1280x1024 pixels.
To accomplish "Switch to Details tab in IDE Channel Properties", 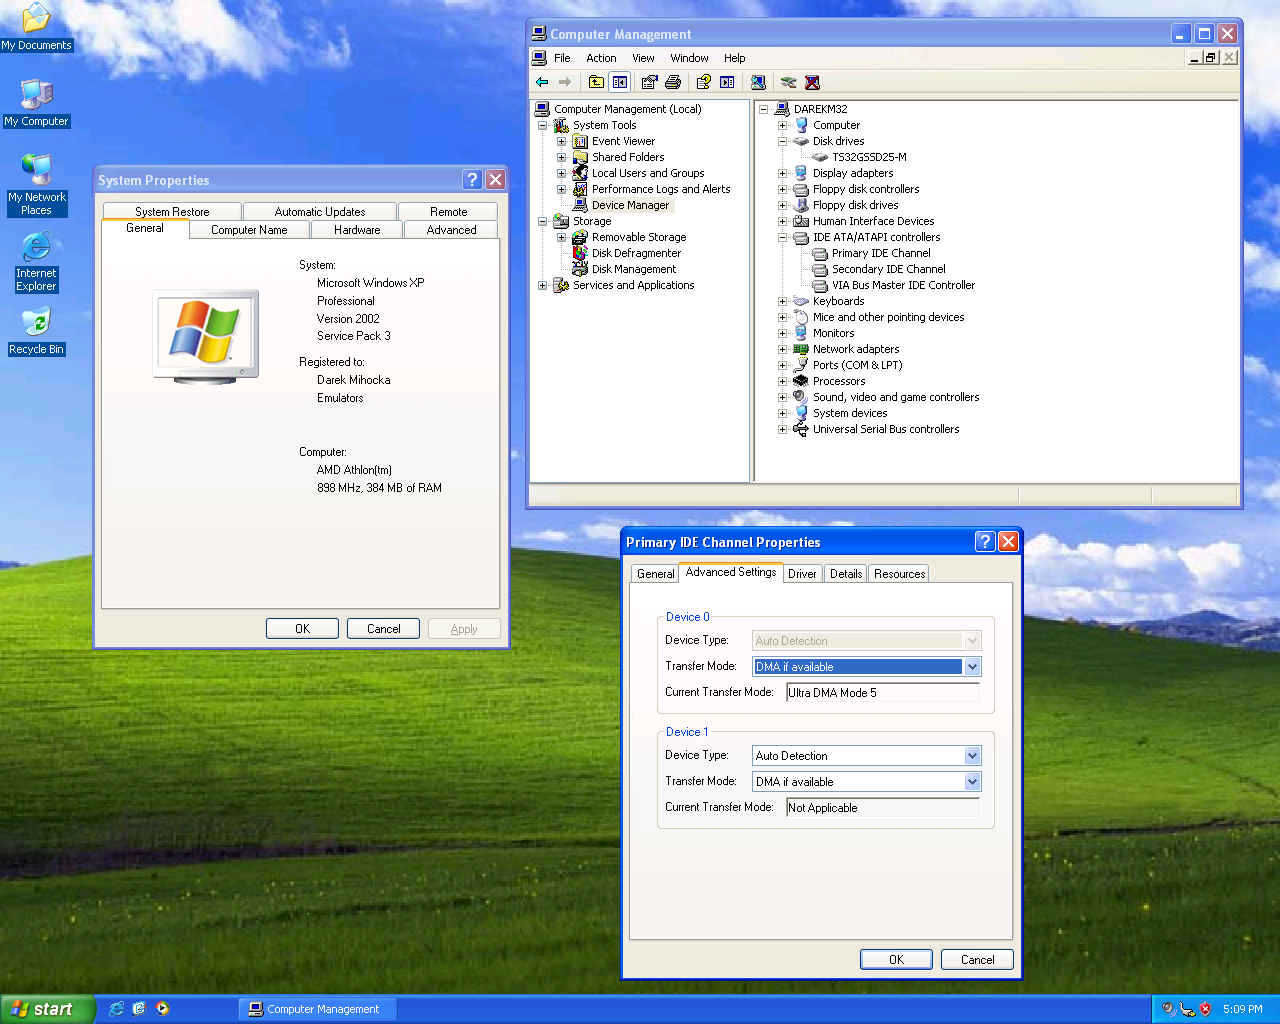I will point(846,574).
